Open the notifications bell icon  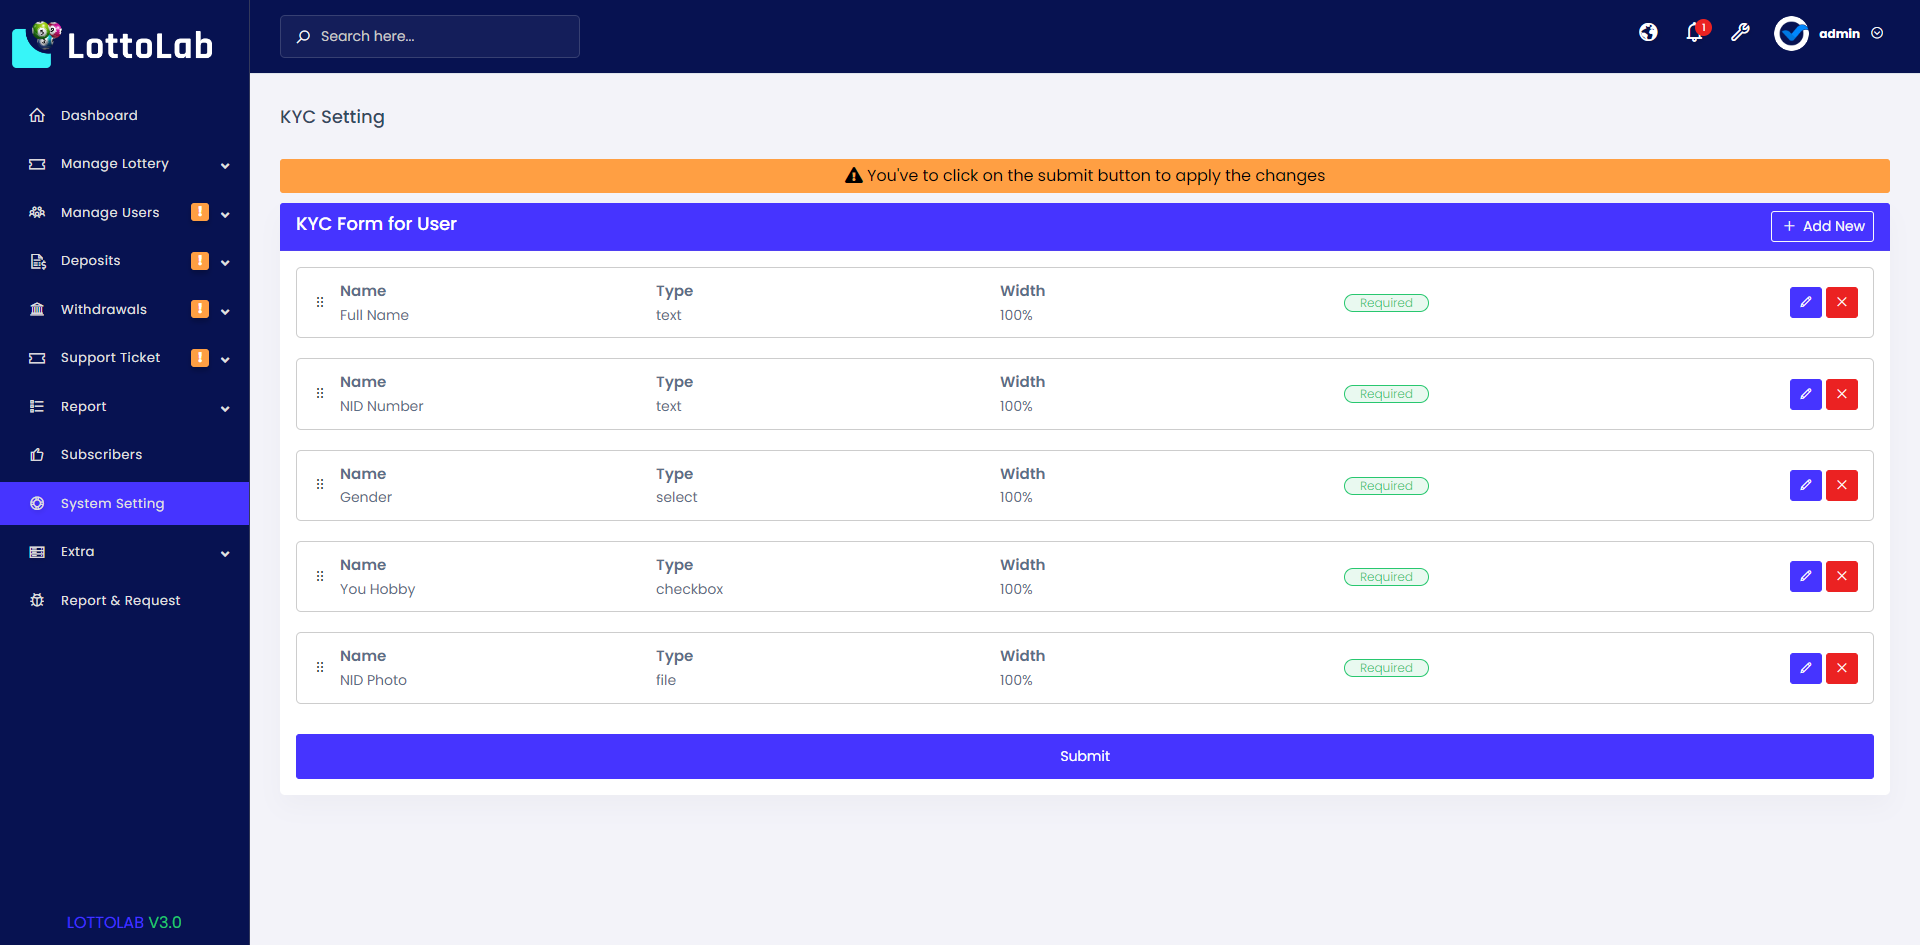(1694, 33)
